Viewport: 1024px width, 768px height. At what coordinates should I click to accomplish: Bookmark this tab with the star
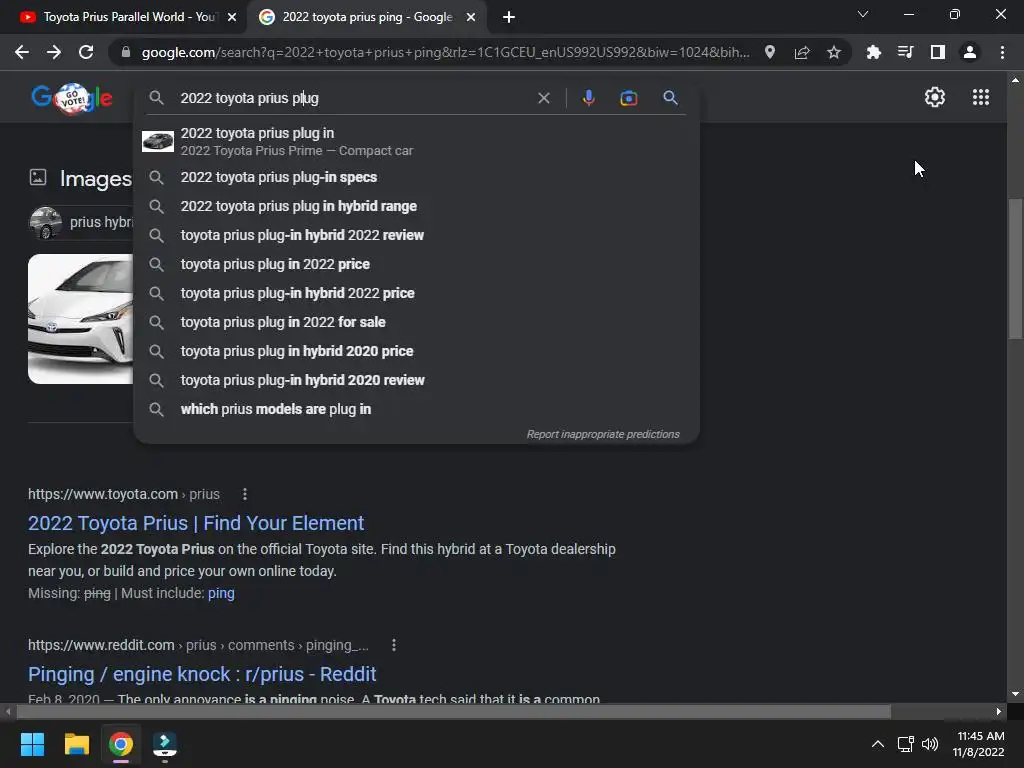tap(834, 52)
